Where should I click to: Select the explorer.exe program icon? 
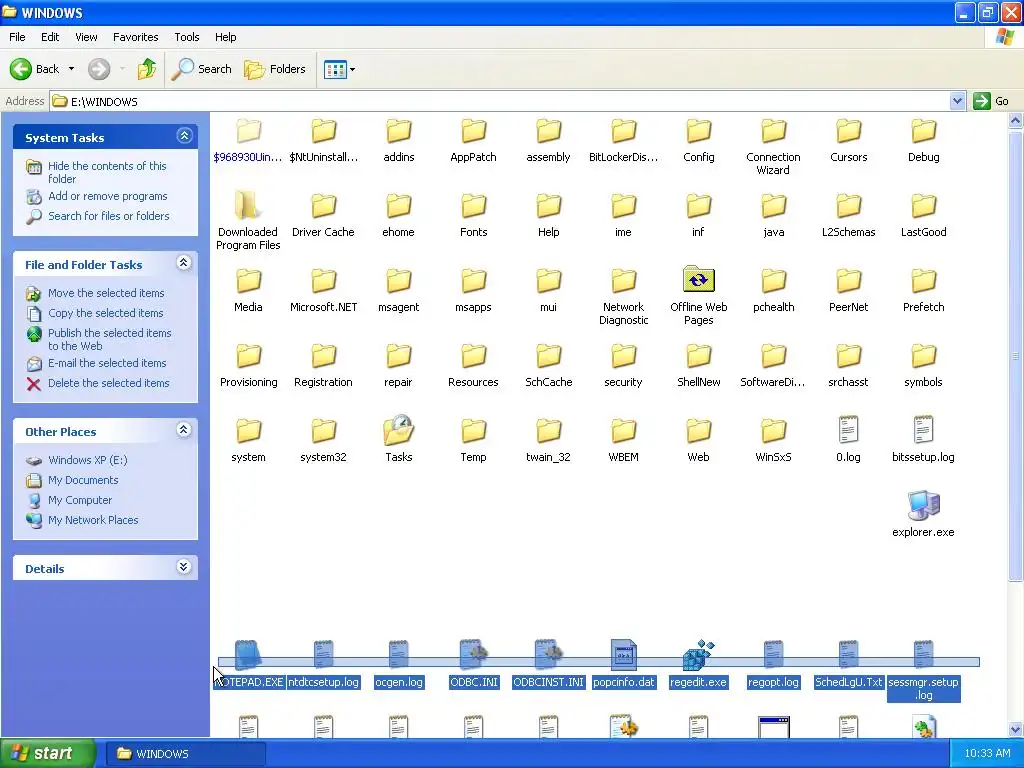pyautogui.click(x=923, y=506)
